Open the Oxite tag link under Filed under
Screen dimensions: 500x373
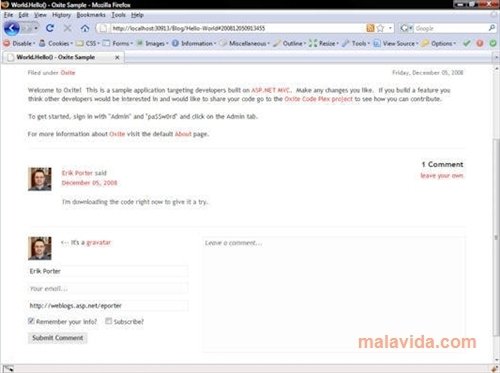coord(68,73)
